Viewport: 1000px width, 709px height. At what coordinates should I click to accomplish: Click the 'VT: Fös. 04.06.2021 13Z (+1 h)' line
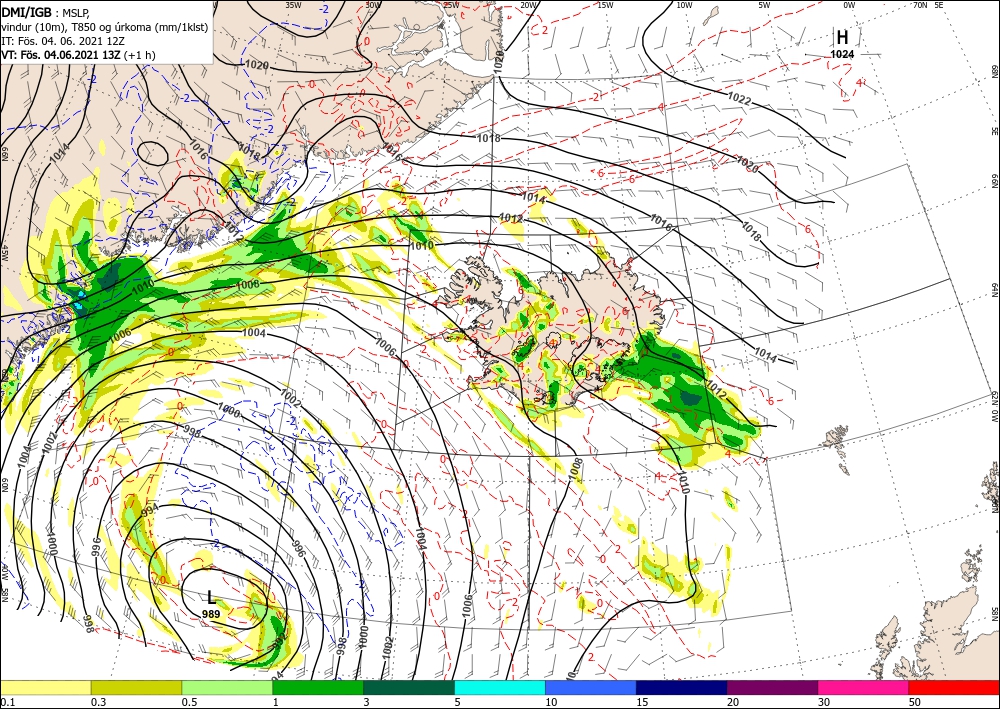point(78,55)
